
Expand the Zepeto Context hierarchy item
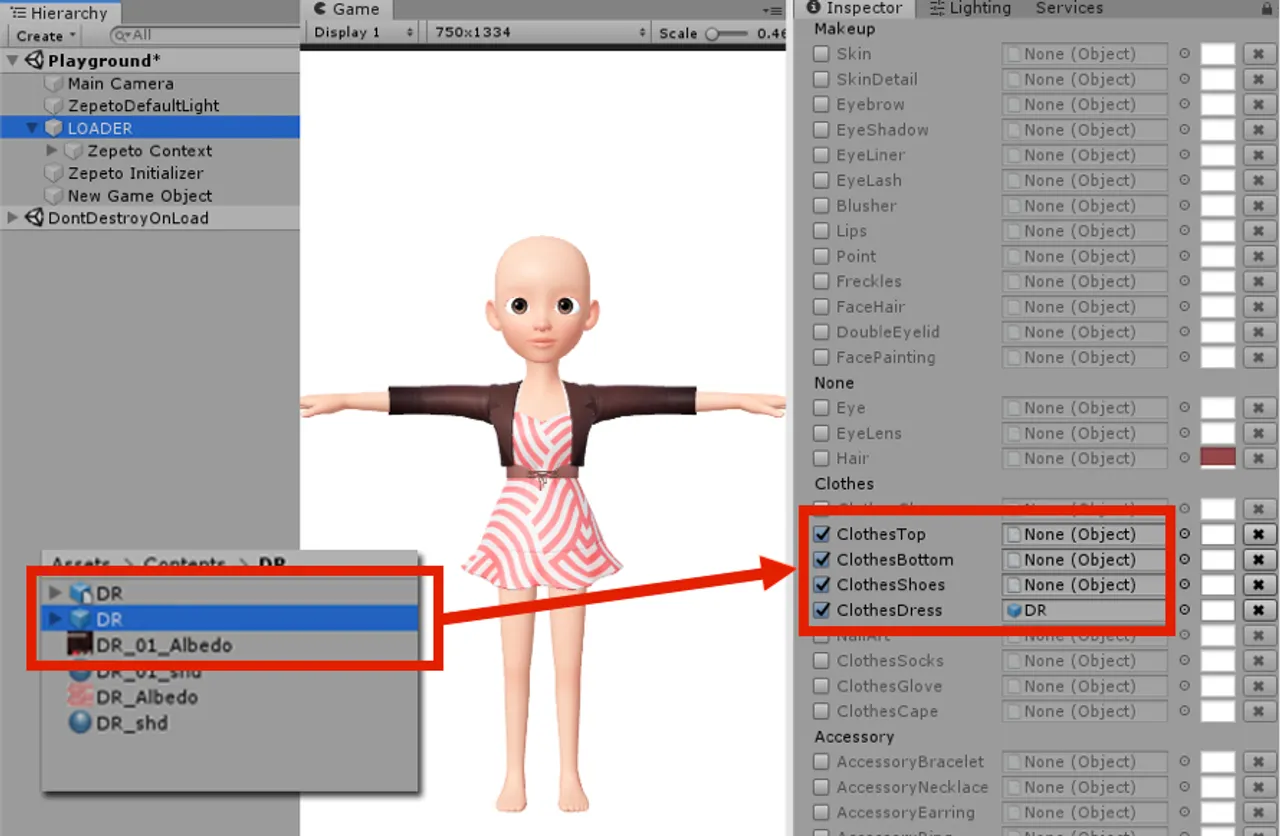point(51,150)
